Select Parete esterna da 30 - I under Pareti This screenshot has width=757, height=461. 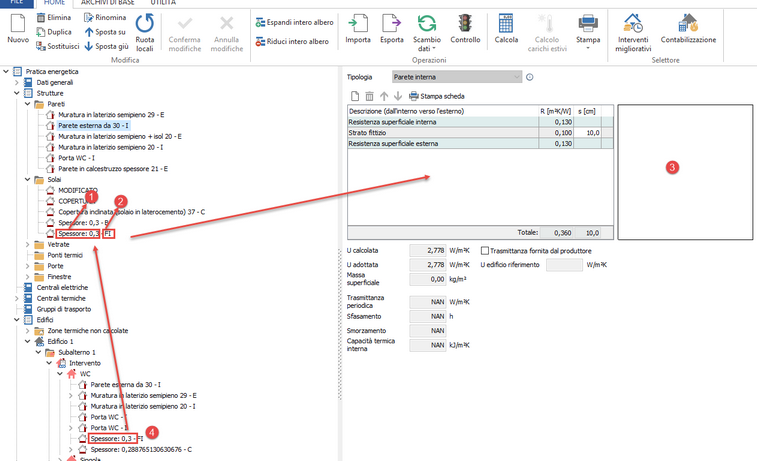[93, 126]
